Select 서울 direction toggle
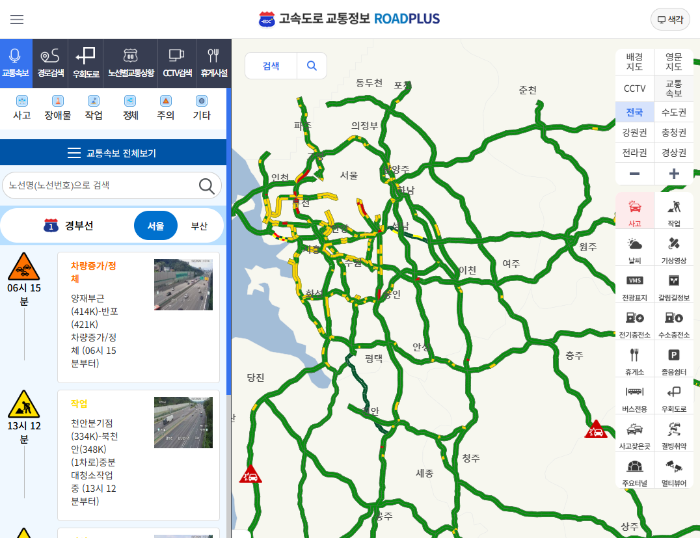Viewport: 700px width, 538px height. [155, 225]
